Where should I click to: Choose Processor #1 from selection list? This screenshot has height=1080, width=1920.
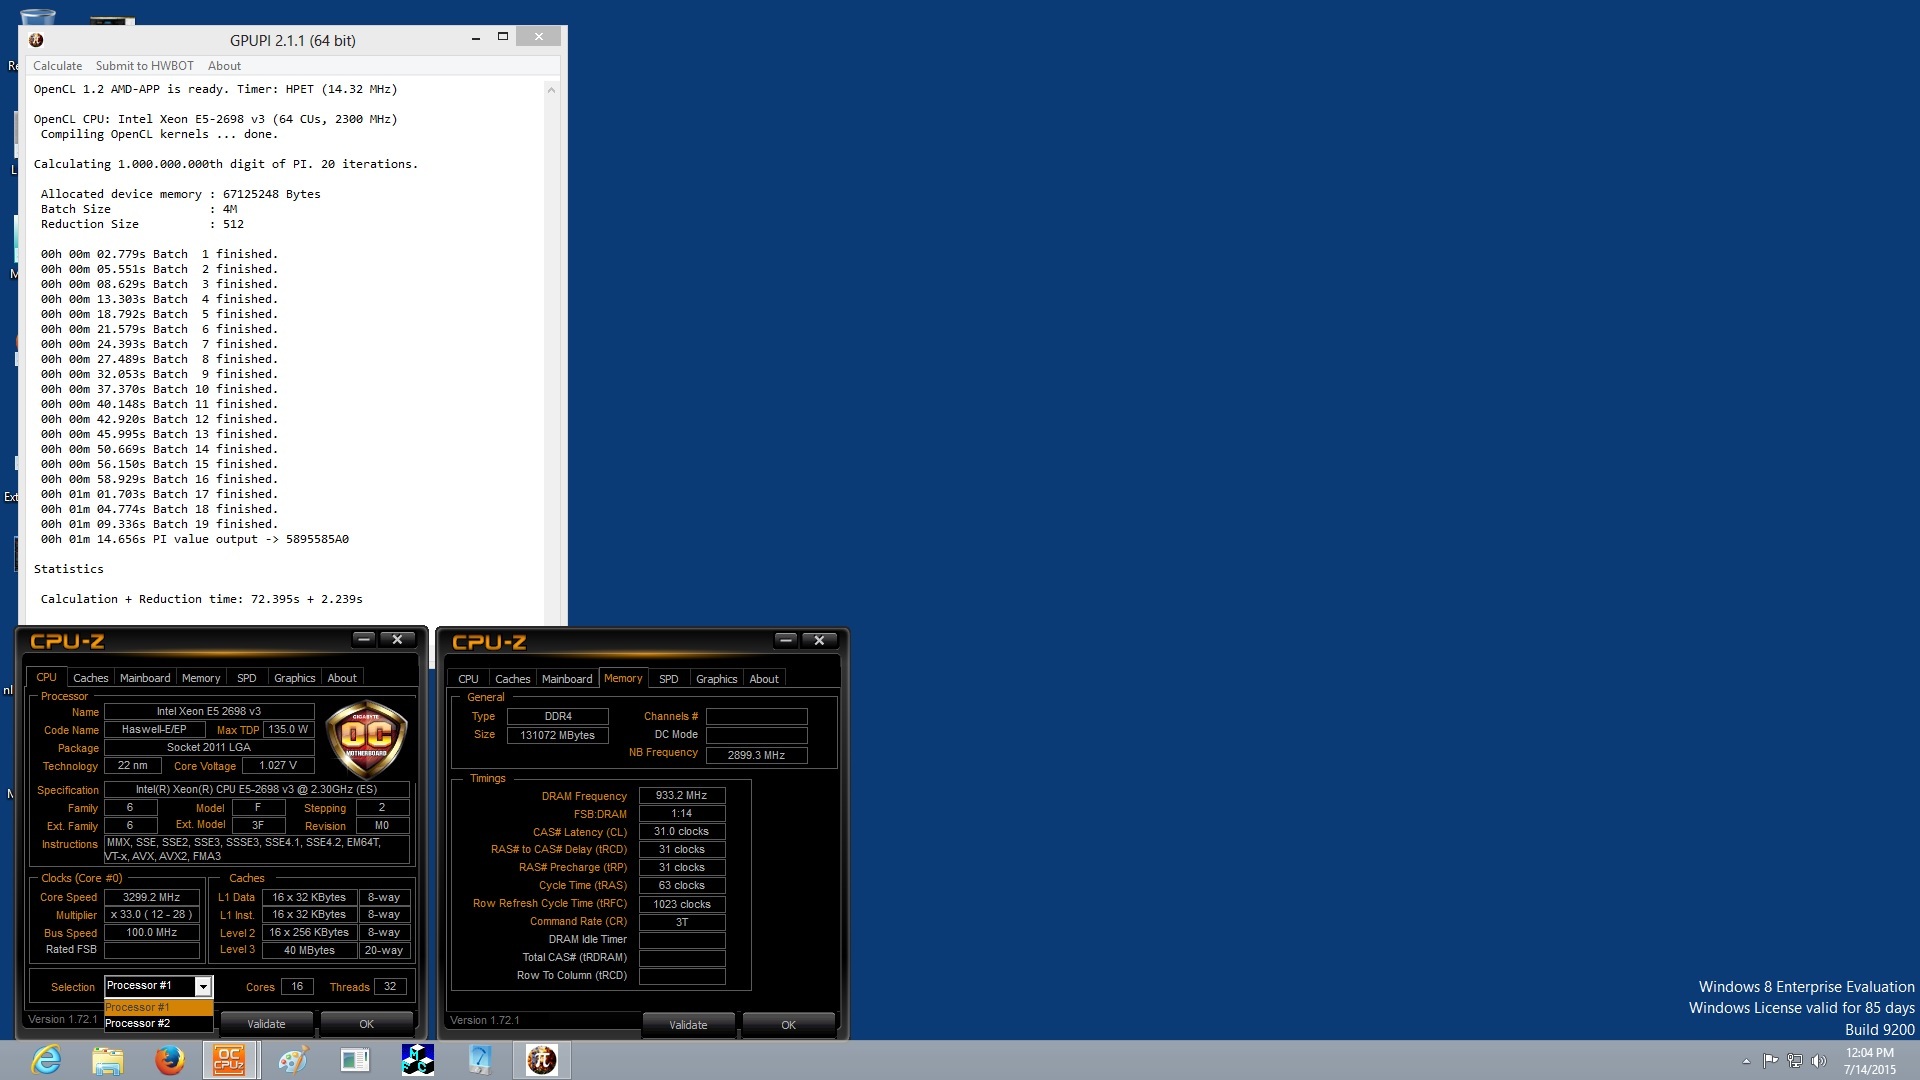point(158,1007)
